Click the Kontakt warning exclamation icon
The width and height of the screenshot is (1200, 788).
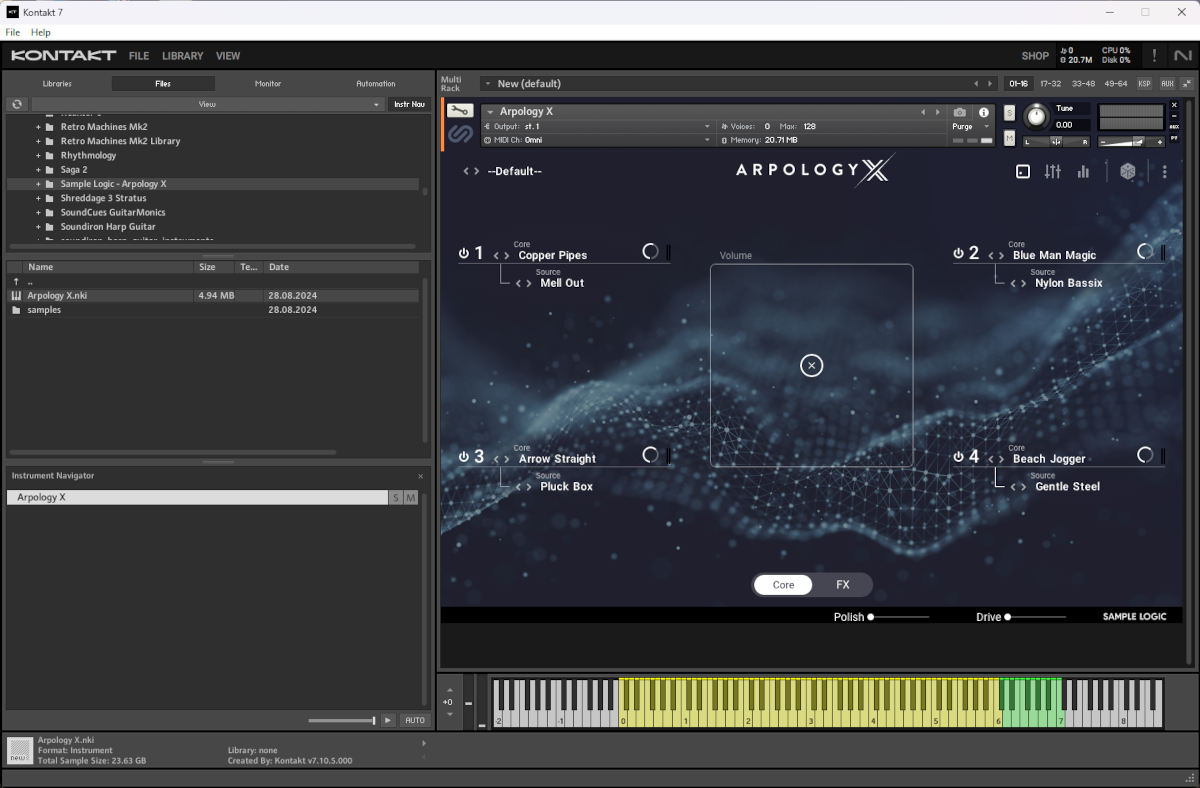1154,56
